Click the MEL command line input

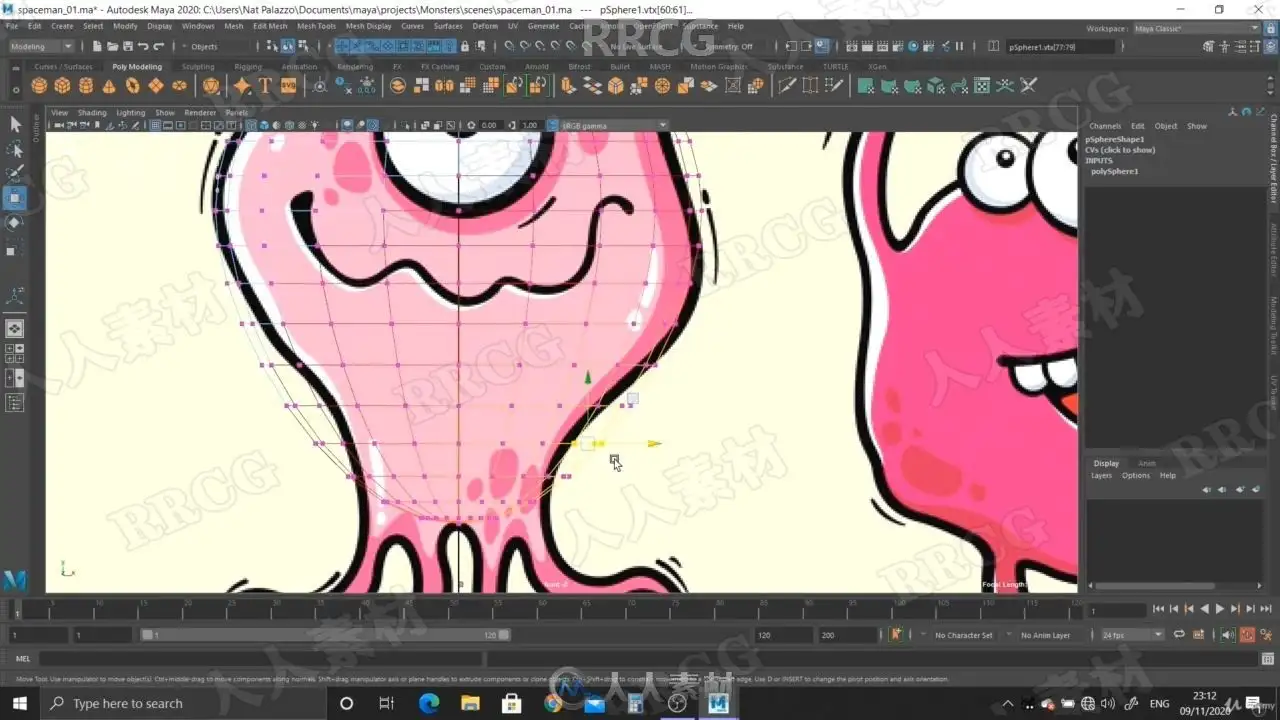pyautogui.click(x=260, y=658)
